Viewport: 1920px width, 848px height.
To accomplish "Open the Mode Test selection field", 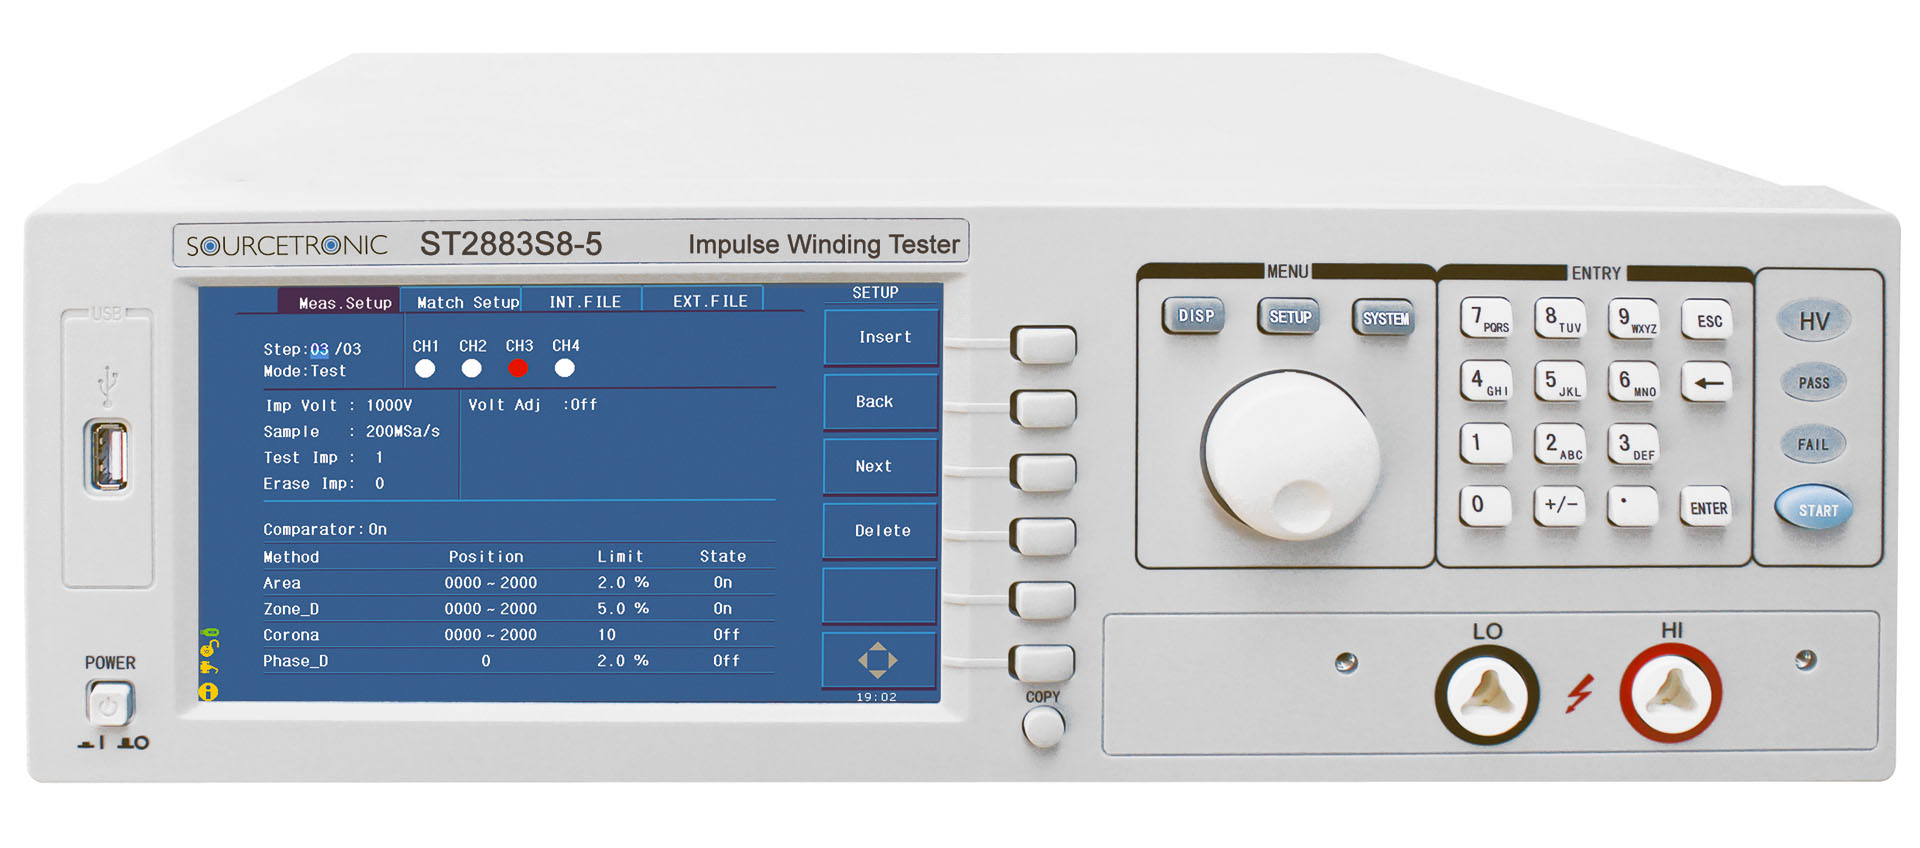I will click(327, 371).
